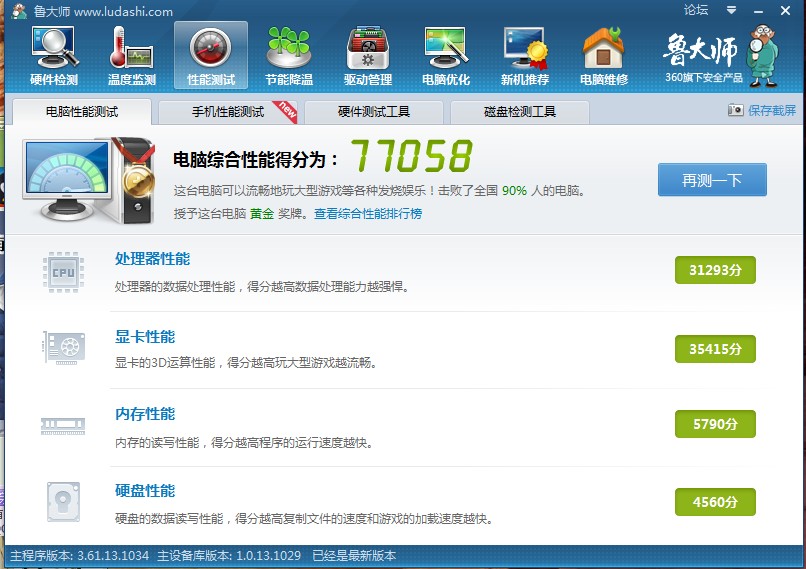
Task: Click the 显卡性能 heading
Action: (145, 337)
